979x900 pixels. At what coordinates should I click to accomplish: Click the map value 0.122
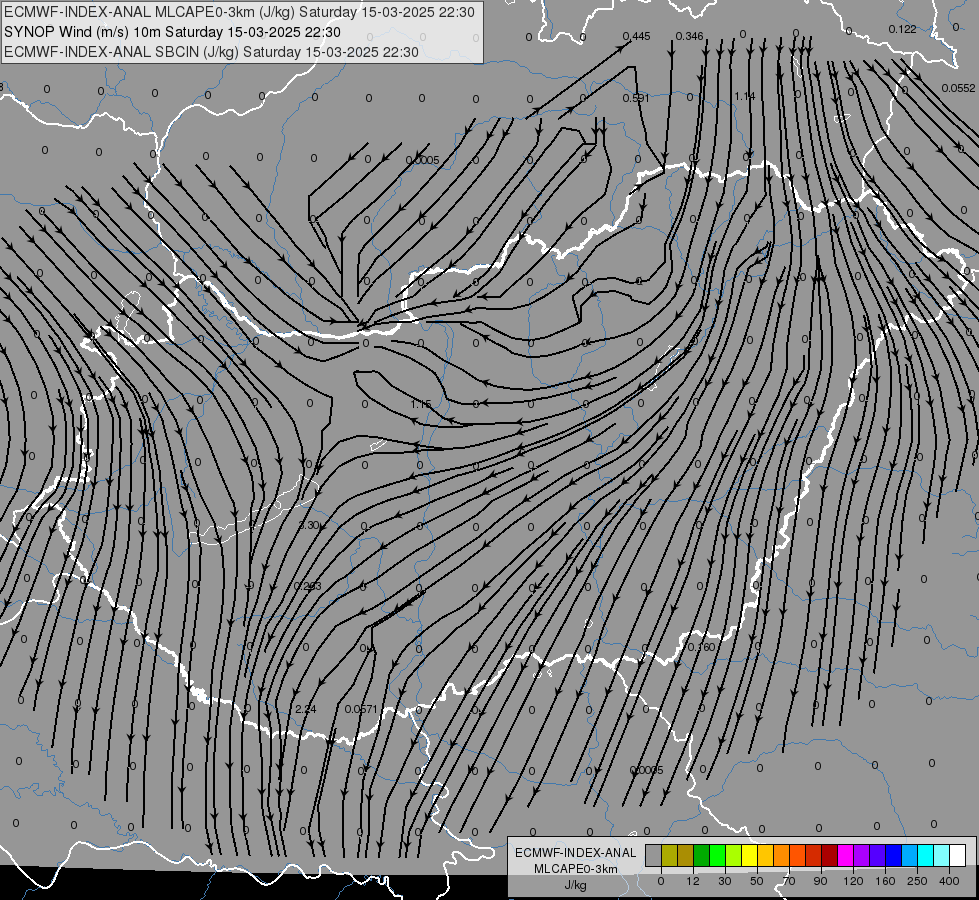click(x=902, y=29)
